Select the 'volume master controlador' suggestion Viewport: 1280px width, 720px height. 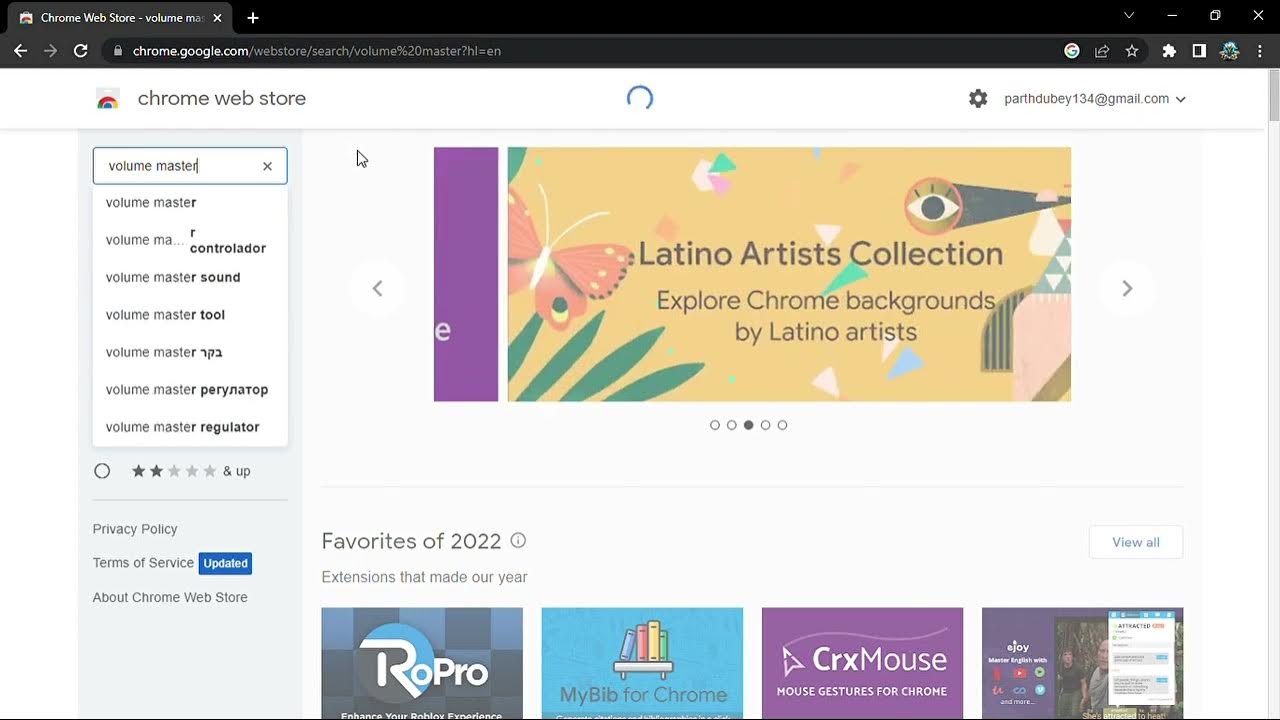[x=190, y=240]
